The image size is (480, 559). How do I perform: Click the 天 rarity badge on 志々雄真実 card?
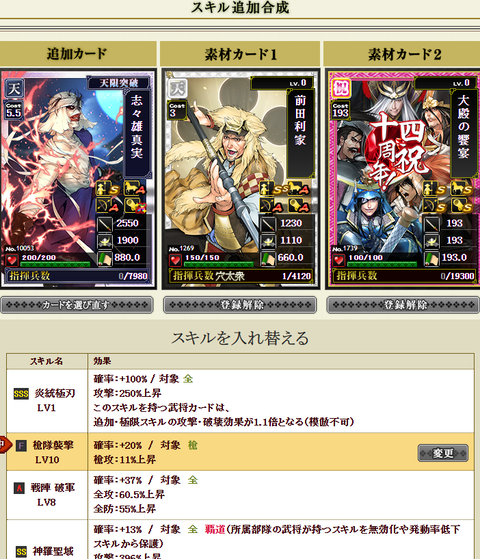tap(14, 88)
